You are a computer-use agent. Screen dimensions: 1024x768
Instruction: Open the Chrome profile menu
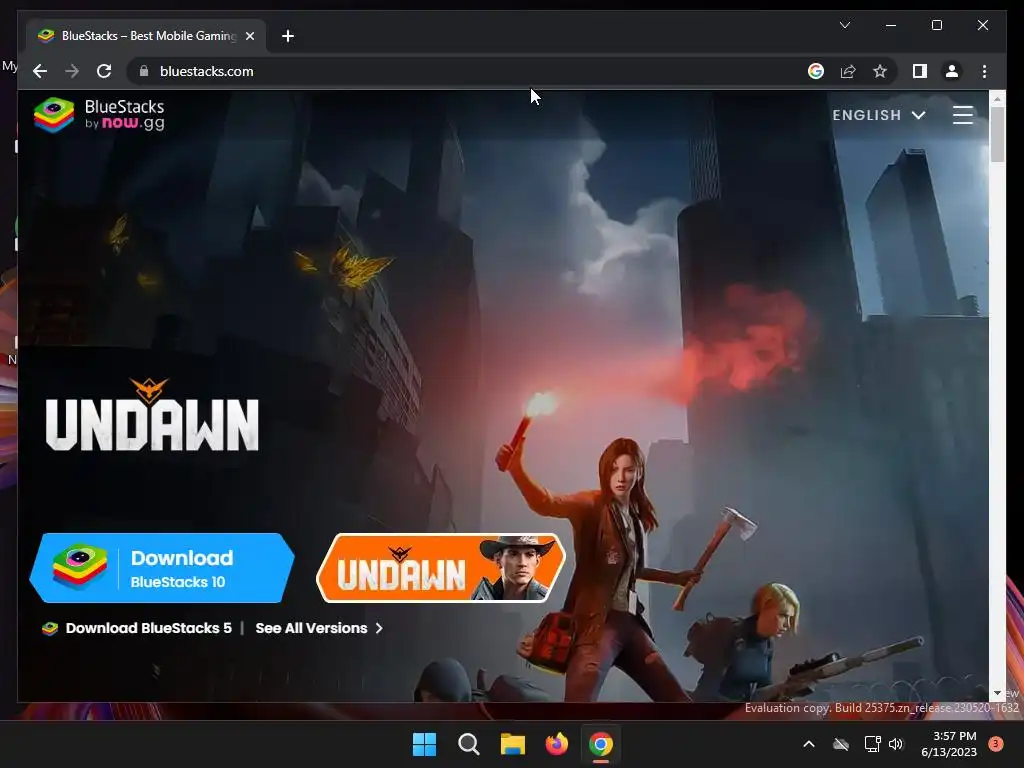click(952, 71)
